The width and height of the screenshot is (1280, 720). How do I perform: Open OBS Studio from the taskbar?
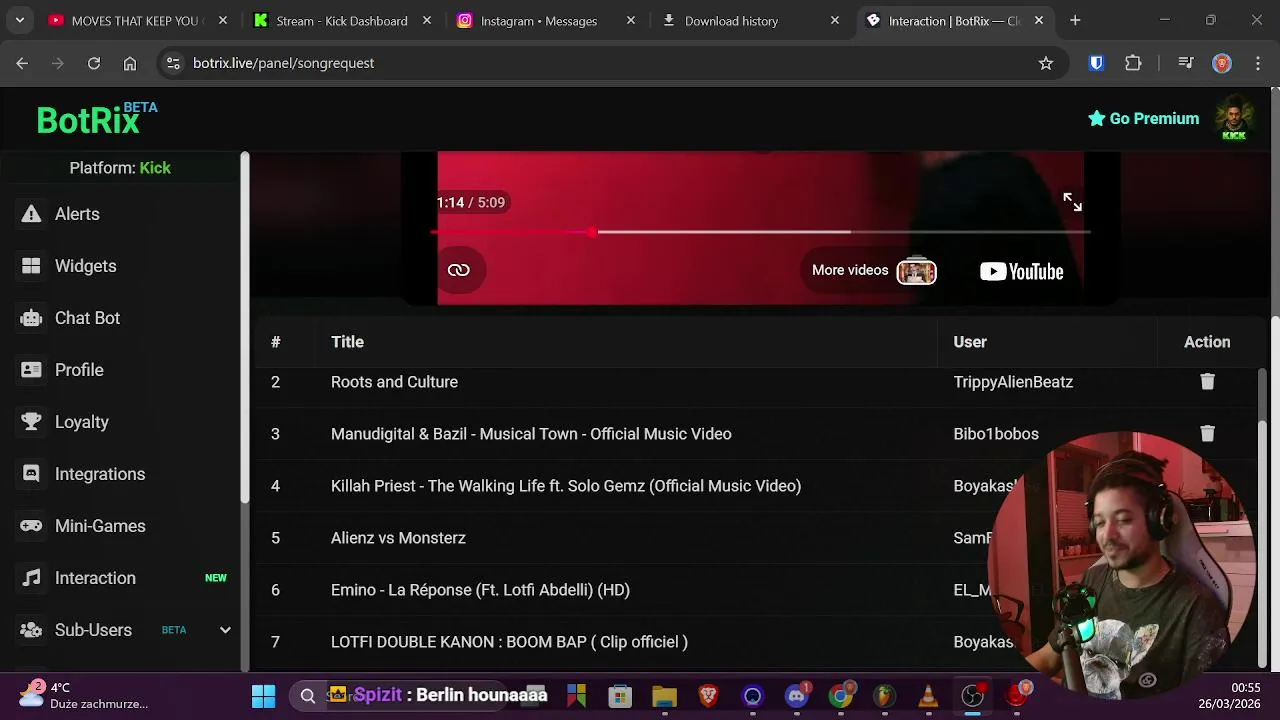coord(973,696)
